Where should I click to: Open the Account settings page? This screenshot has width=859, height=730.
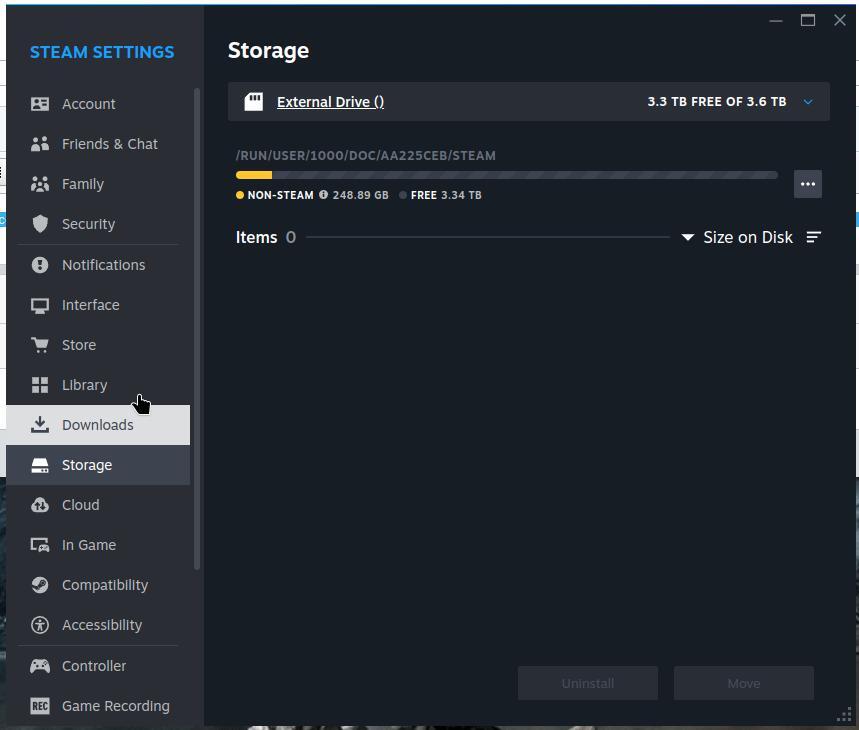tap(98, 104)
